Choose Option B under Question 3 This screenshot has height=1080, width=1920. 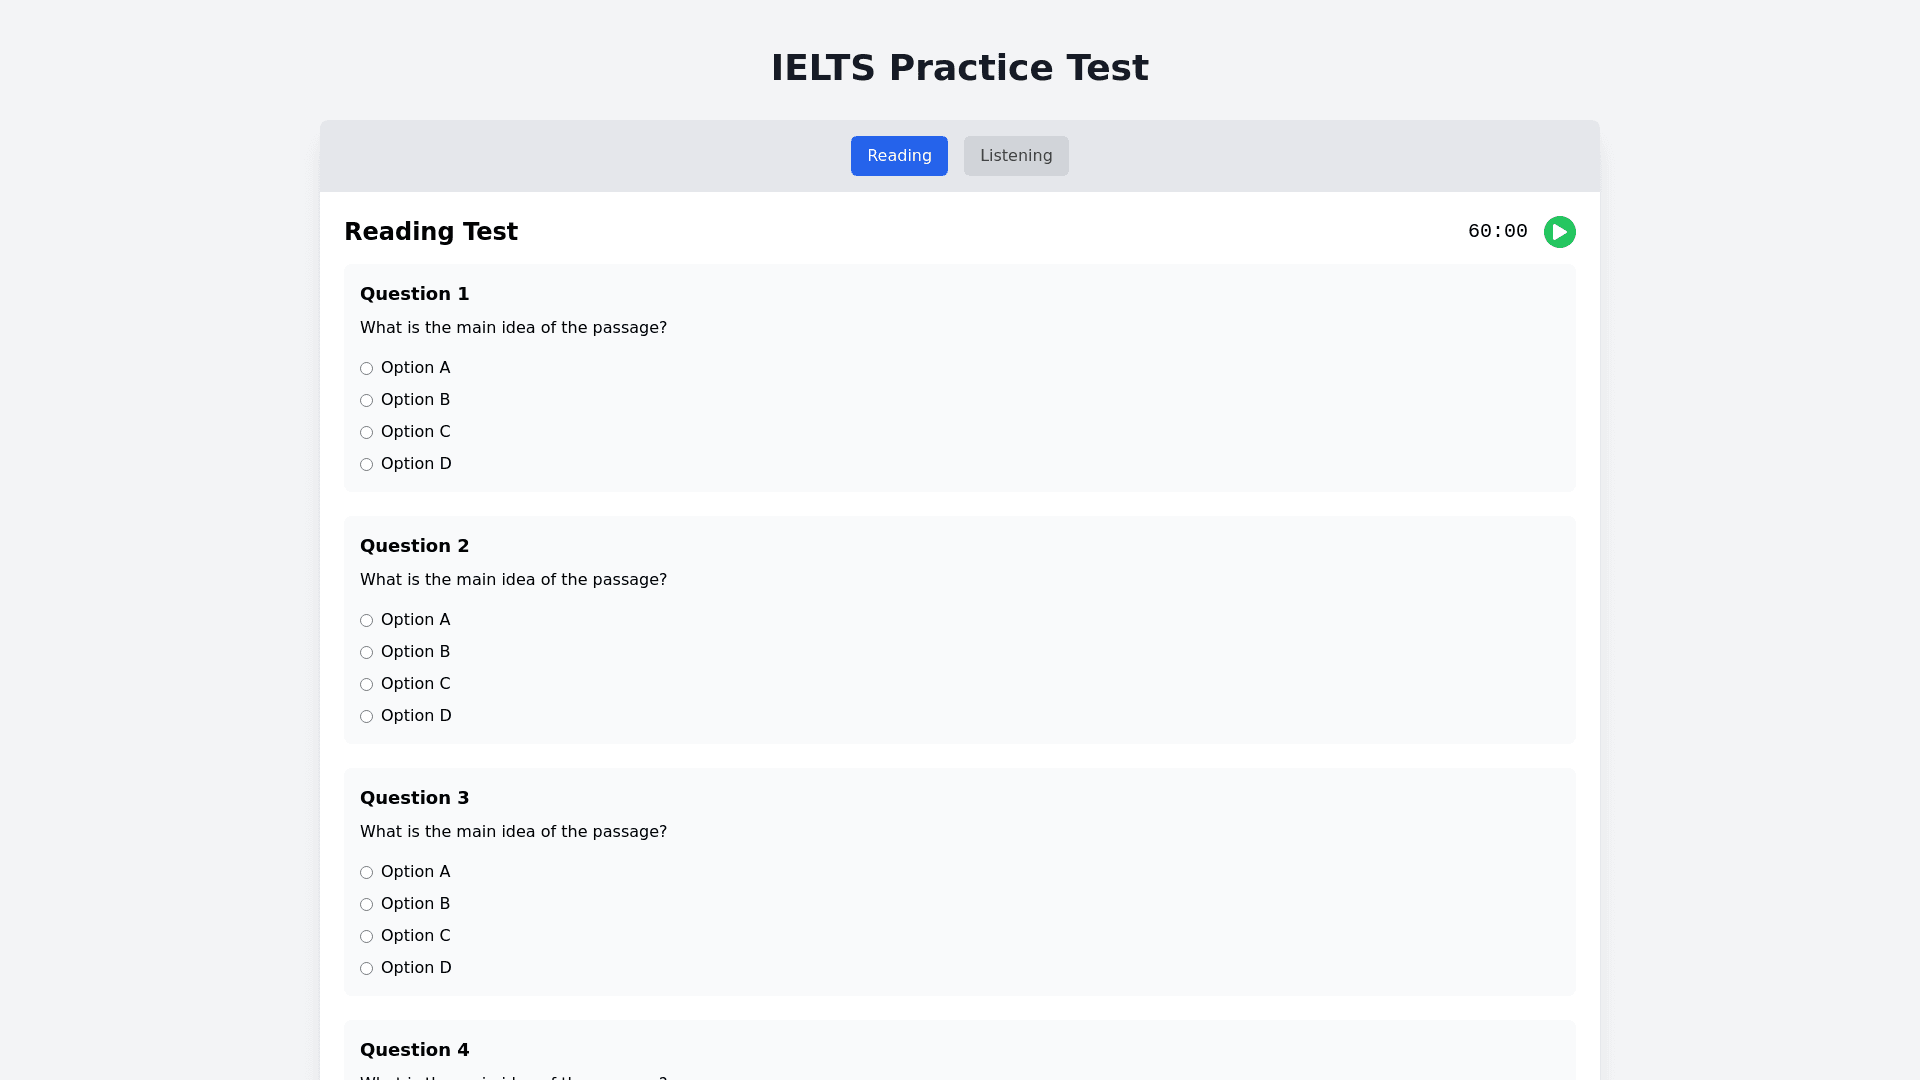(x=367, y=905)
